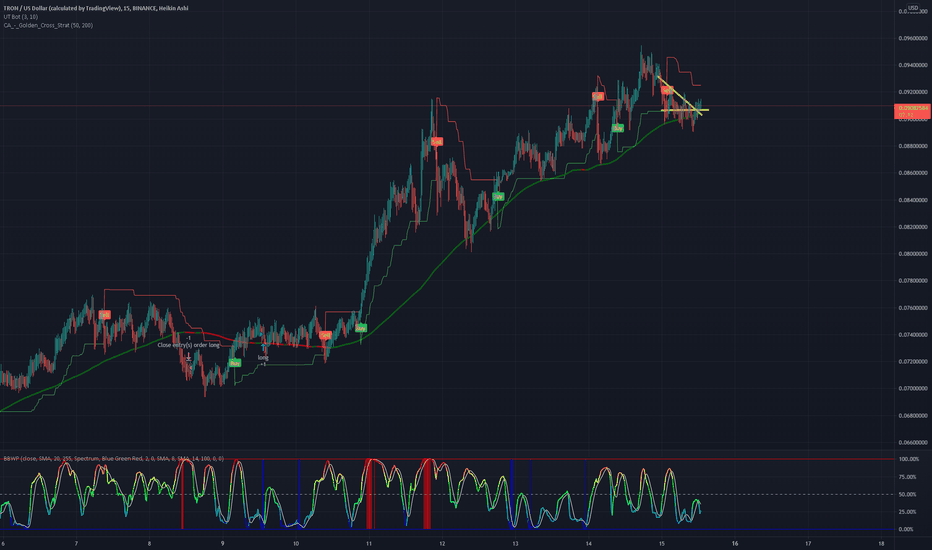Click the Buy marker just before date 11

(361, 328)
